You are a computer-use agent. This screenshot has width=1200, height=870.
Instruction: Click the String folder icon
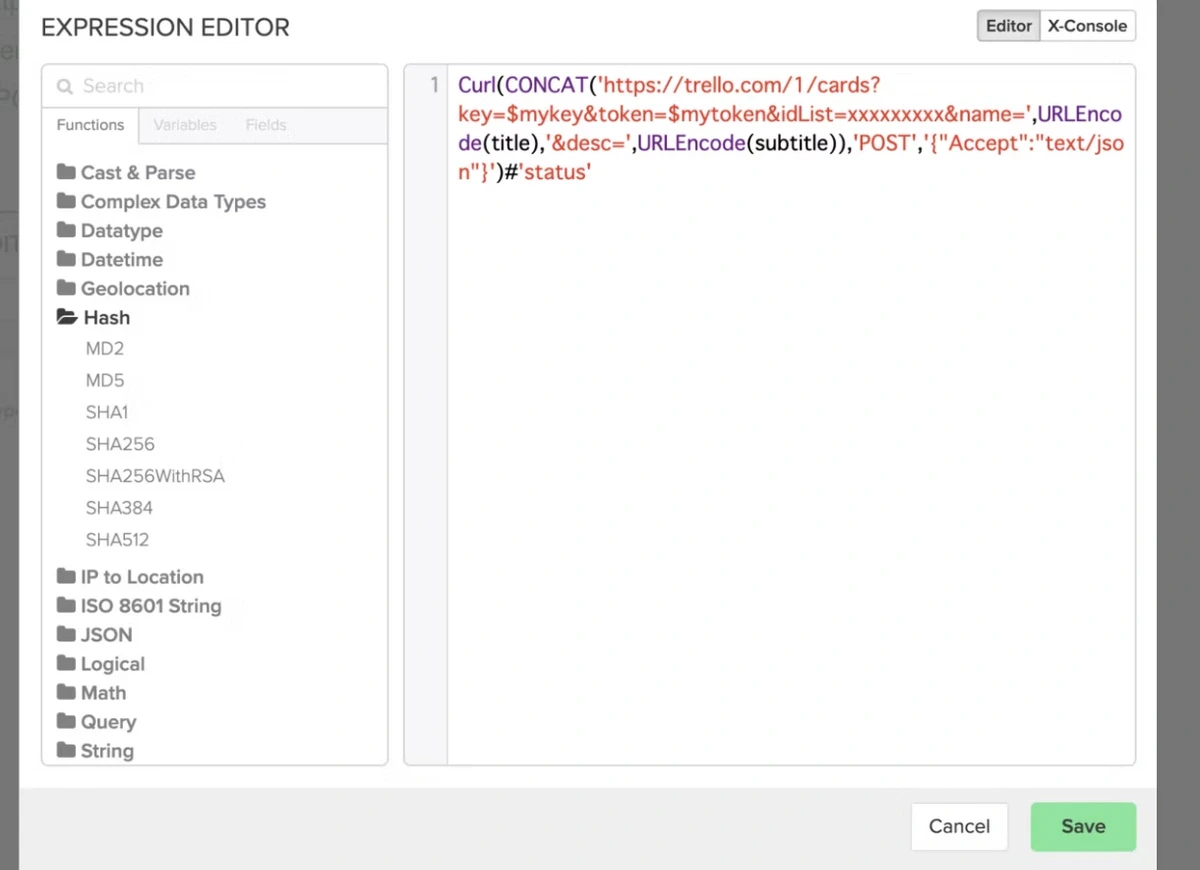click(66, 750)
